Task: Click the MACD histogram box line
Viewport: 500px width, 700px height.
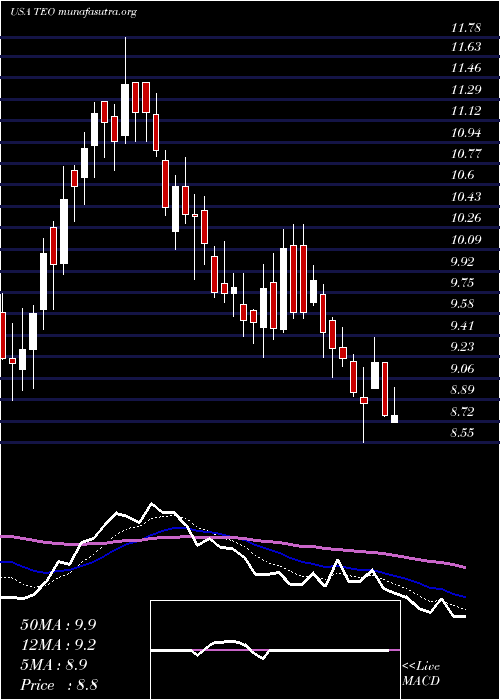Action: click(x=275, y=650)
